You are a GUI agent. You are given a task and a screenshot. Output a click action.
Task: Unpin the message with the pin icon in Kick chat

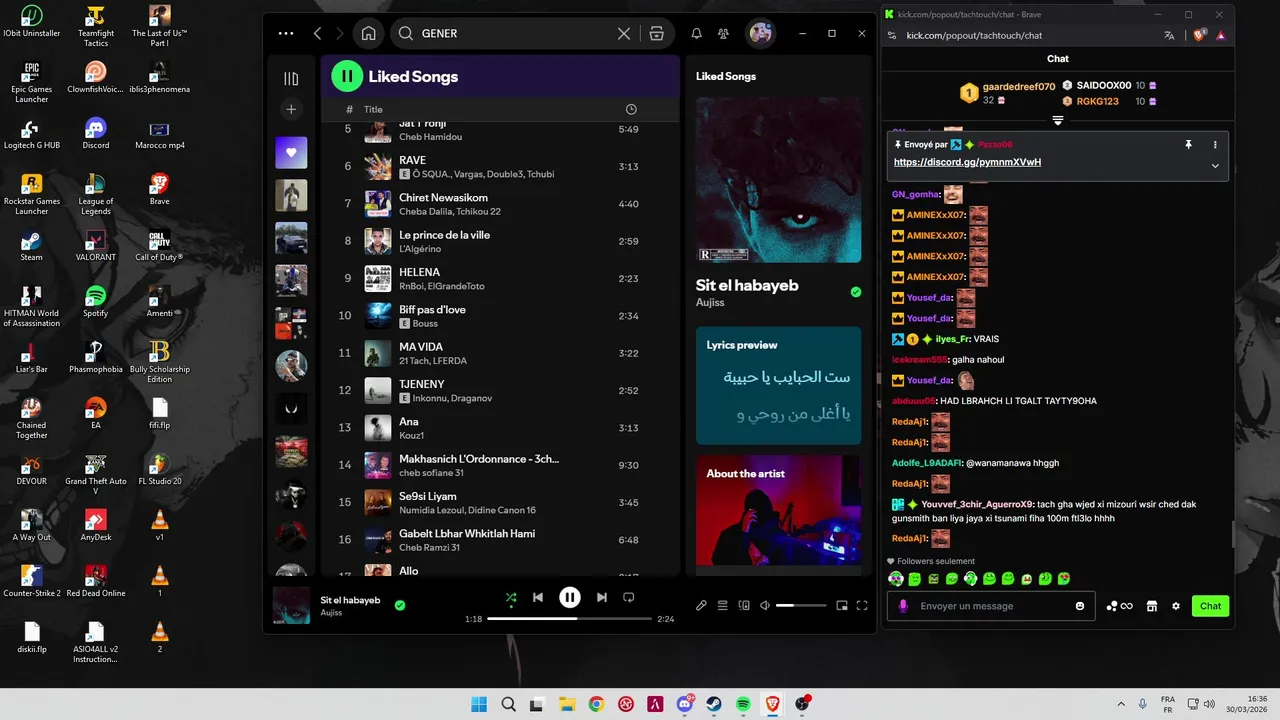[1188, 145]
